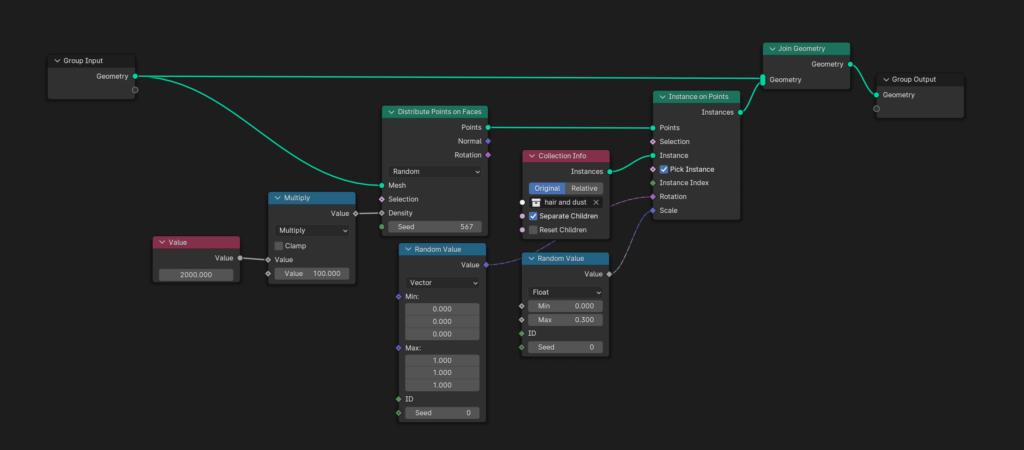Image resolution: width=1024 pixels, height=450 pixels.
Task: Toggle the Clamp checkbox
Action: 279,246
